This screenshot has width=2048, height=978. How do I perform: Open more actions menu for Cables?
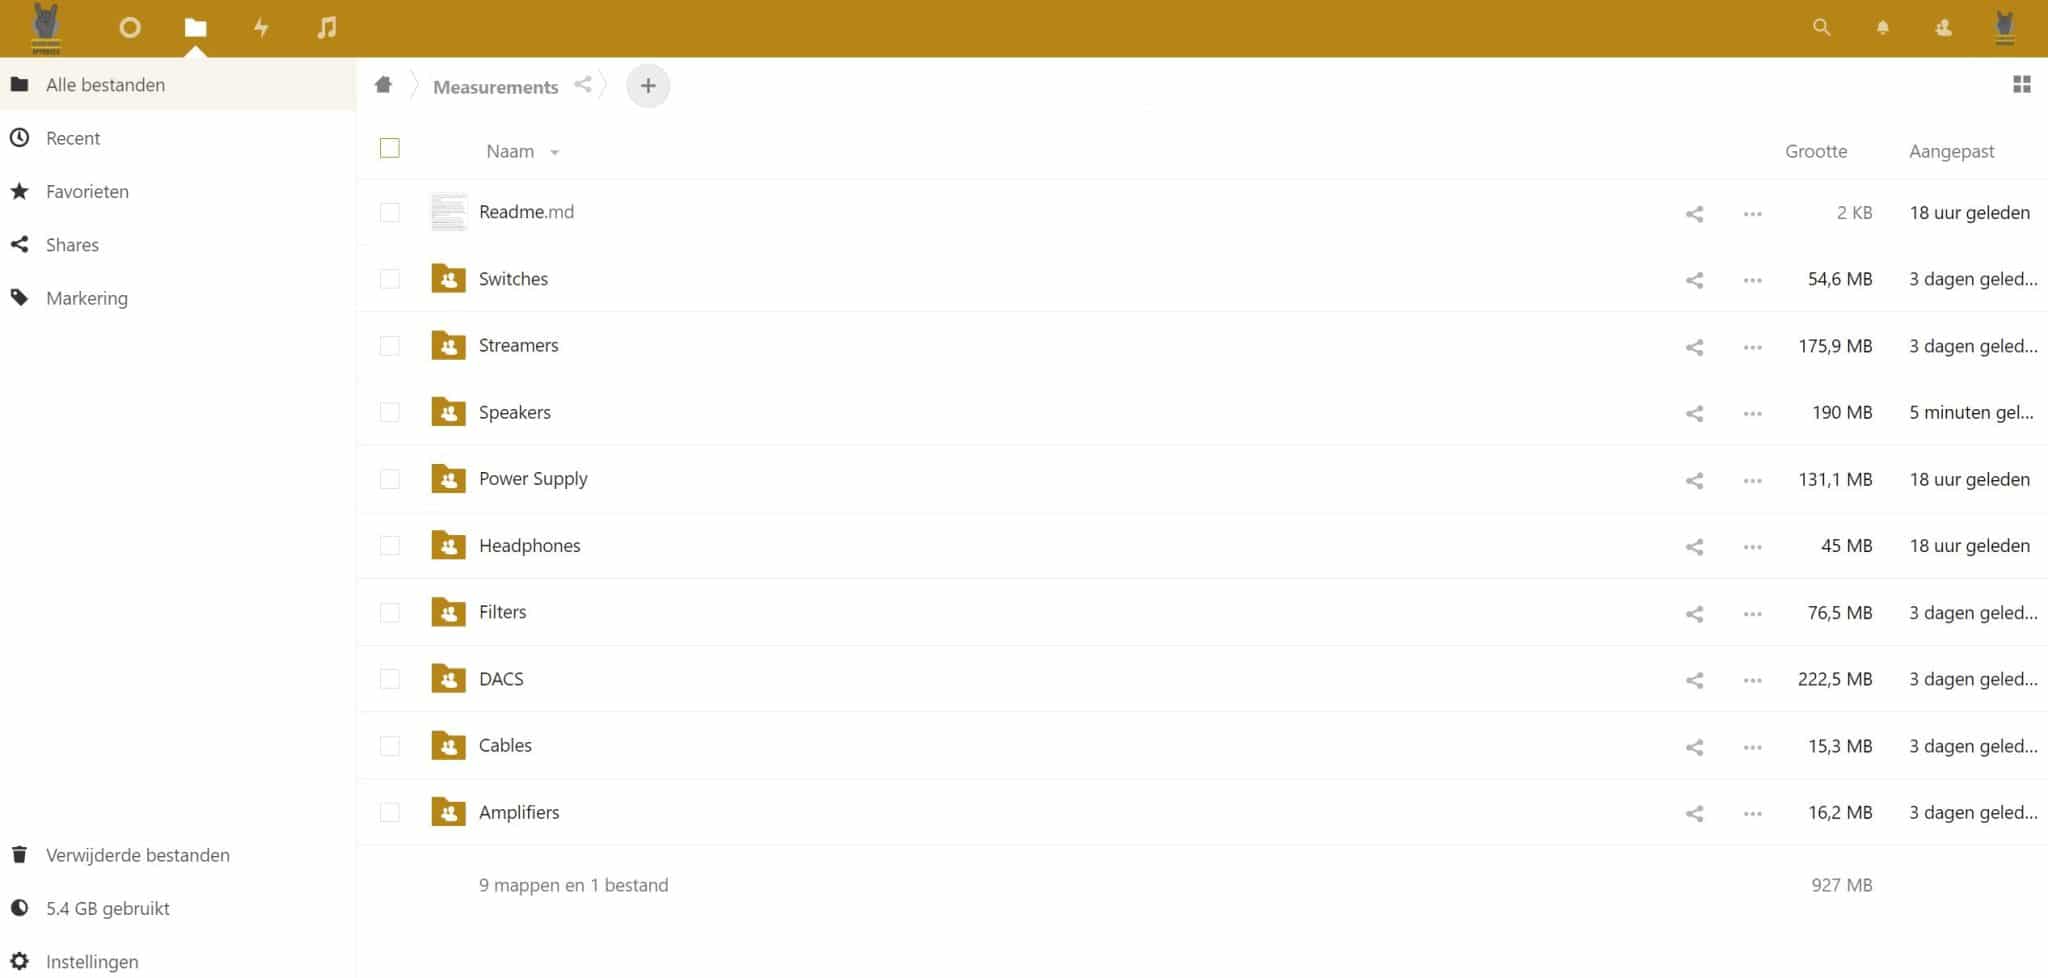pos(1752,747)
